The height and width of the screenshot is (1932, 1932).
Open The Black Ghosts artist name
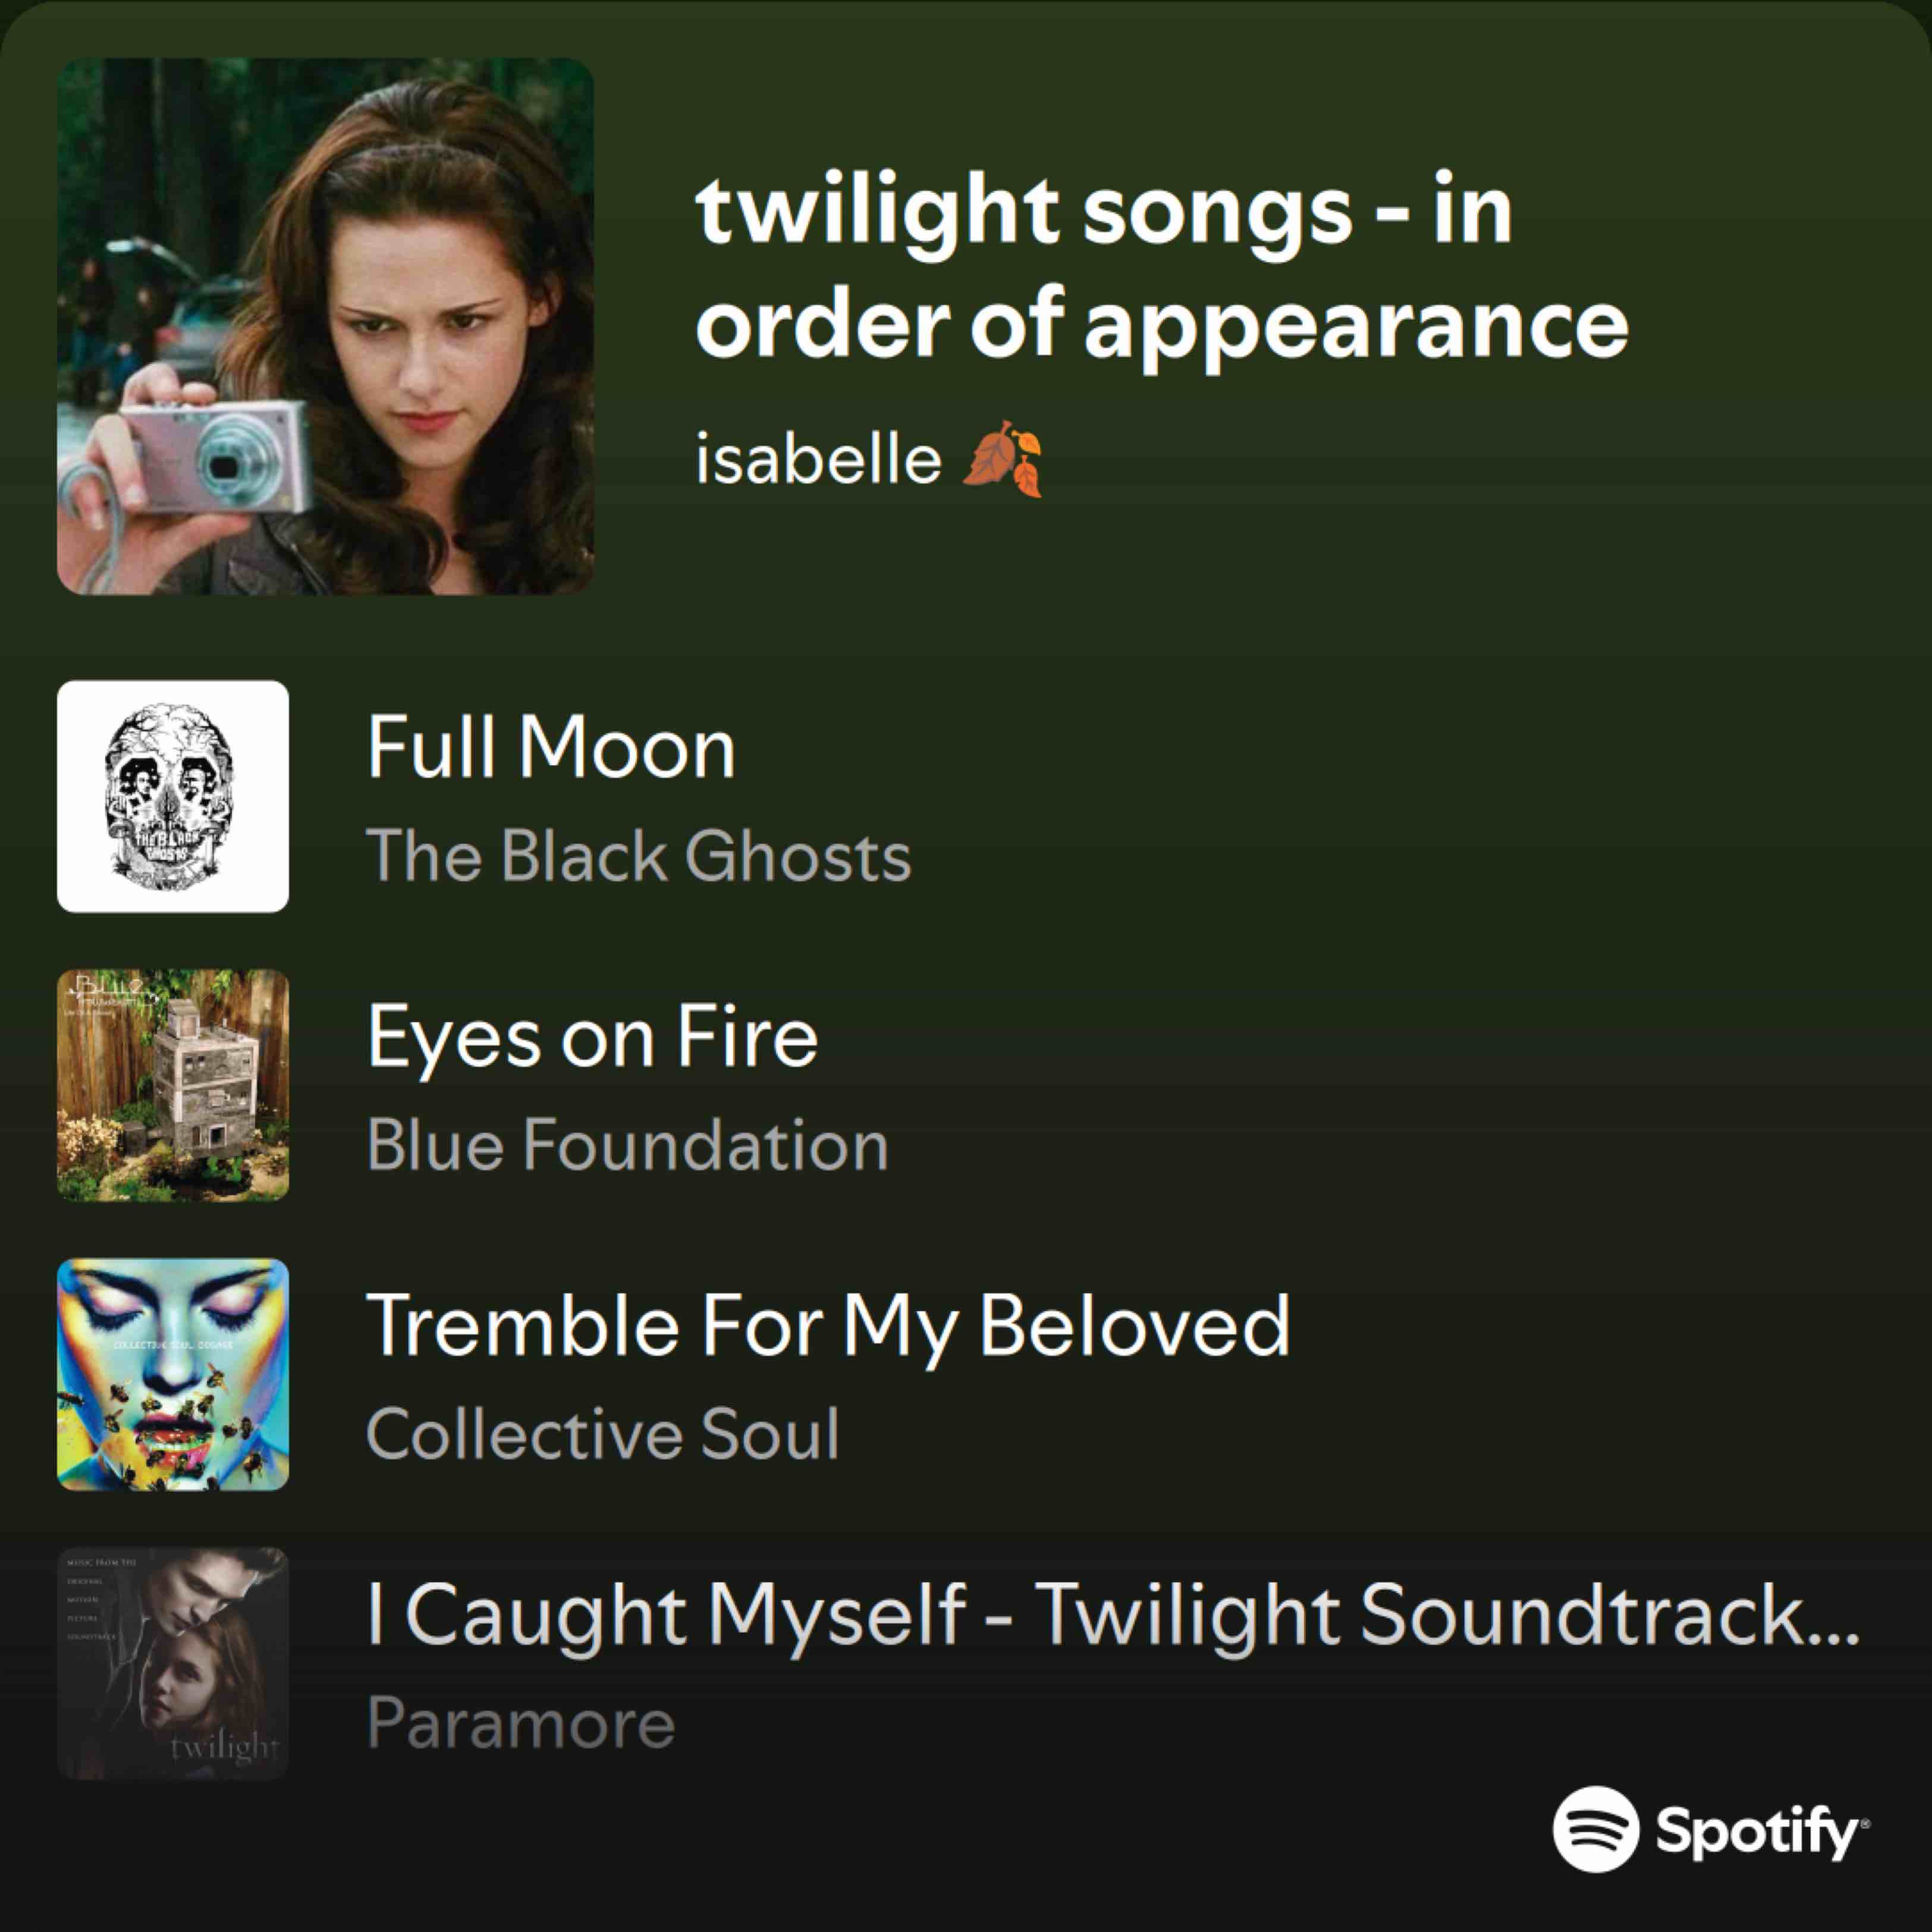[x=638, y=856]
